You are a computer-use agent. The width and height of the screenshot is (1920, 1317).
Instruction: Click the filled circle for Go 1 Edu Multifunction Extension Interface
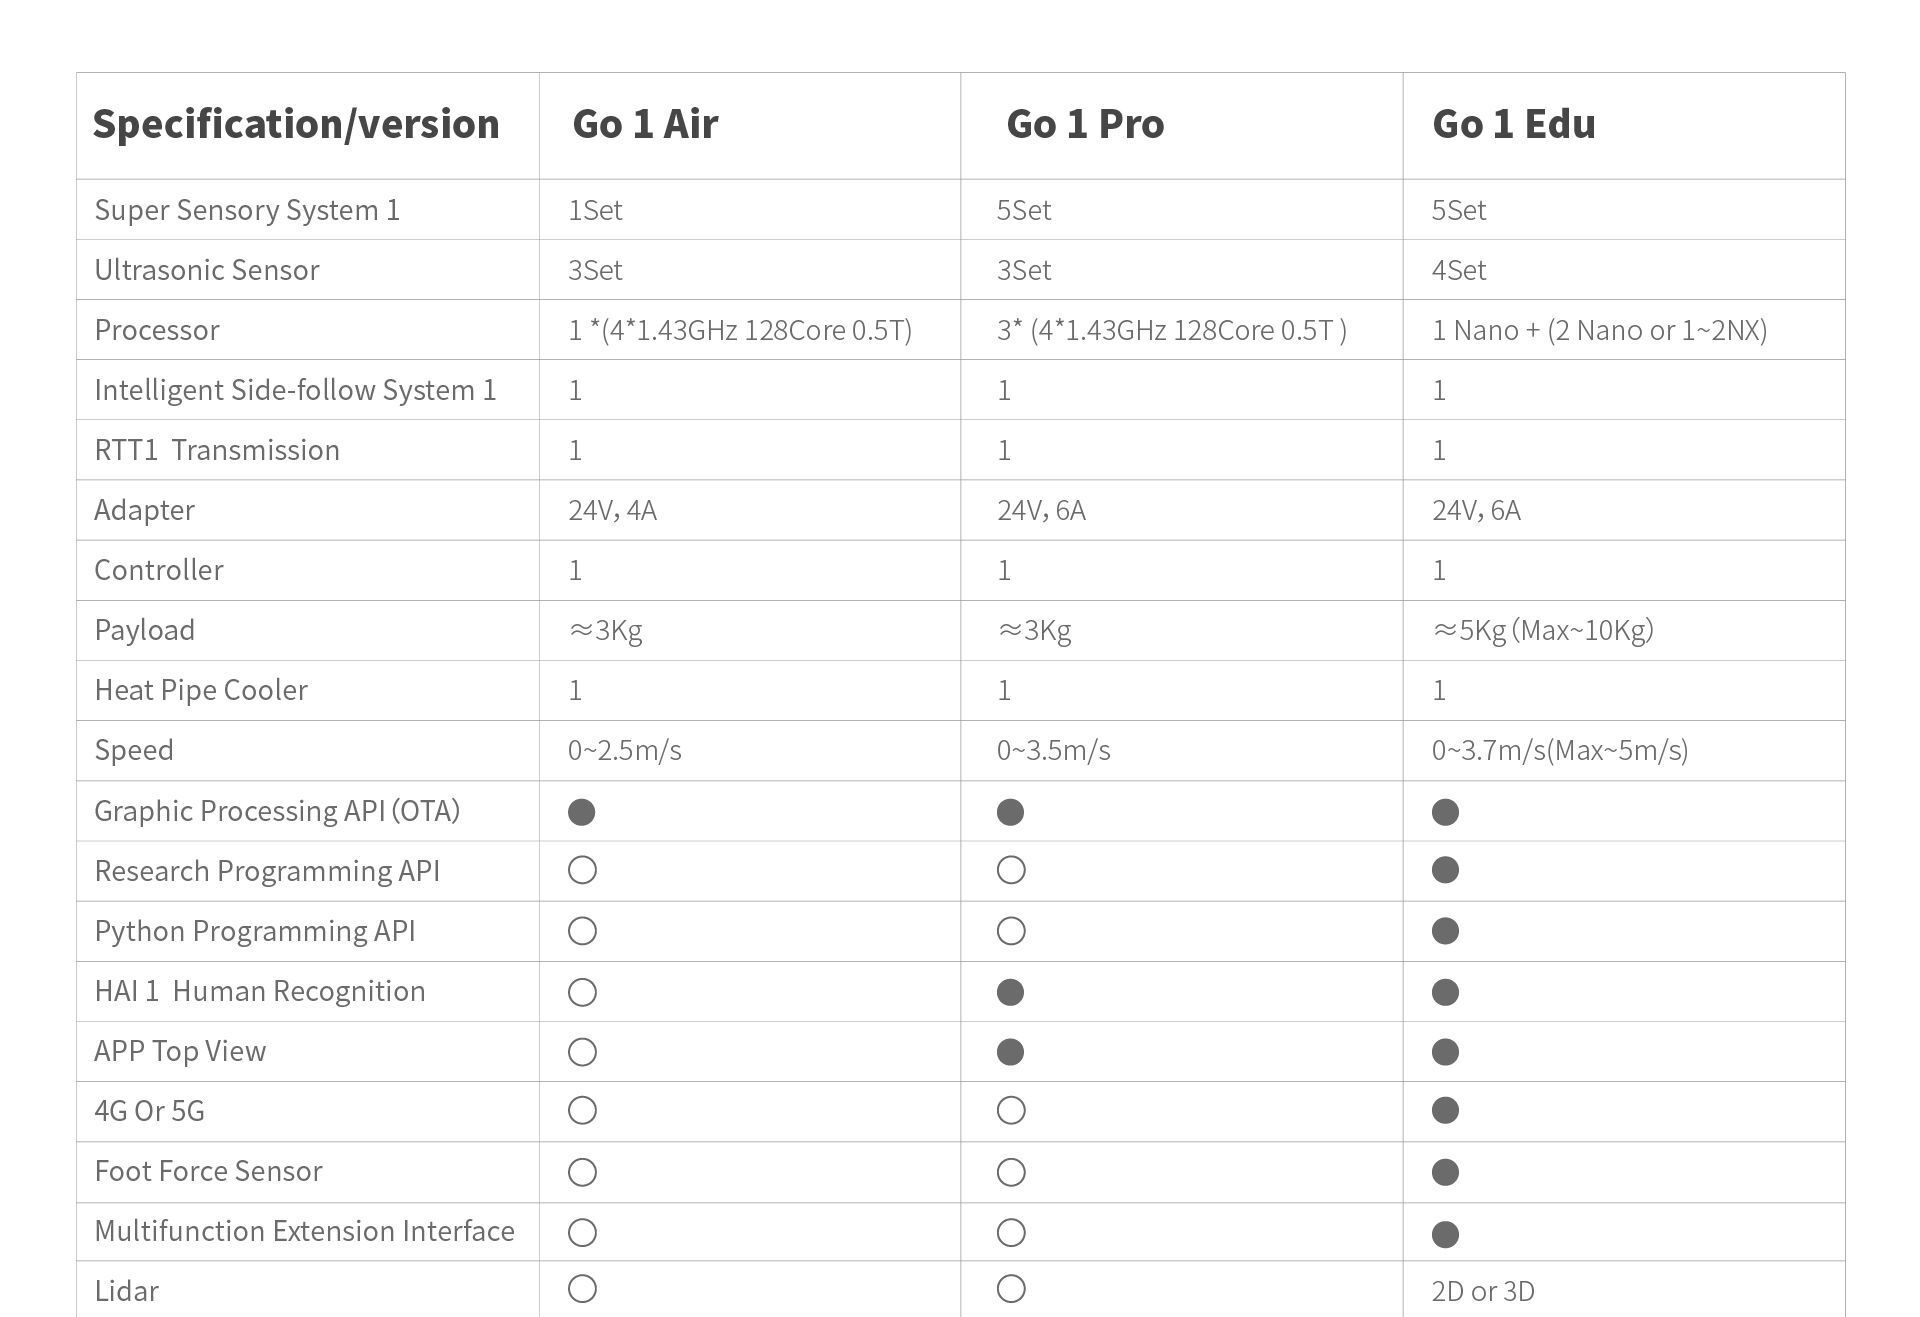coord(1445,1234)
